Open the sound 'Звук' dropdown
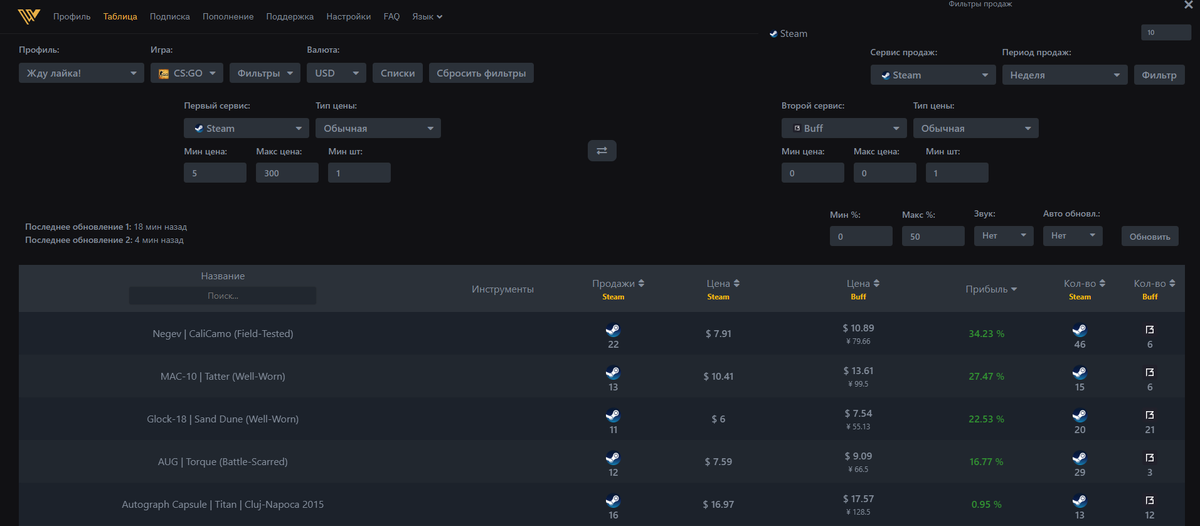Image resolution: width=1200 pixels, height=526 pixels. point(1003,236)
